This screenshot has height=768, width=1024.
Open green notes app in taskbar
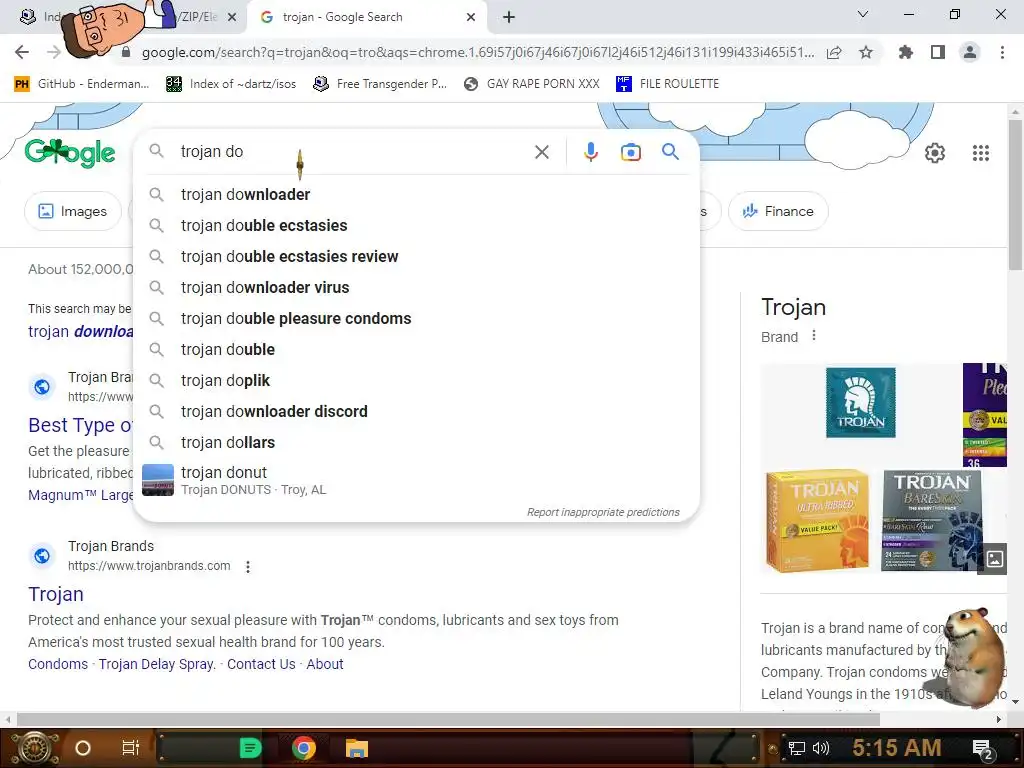(x=250, y=748)
